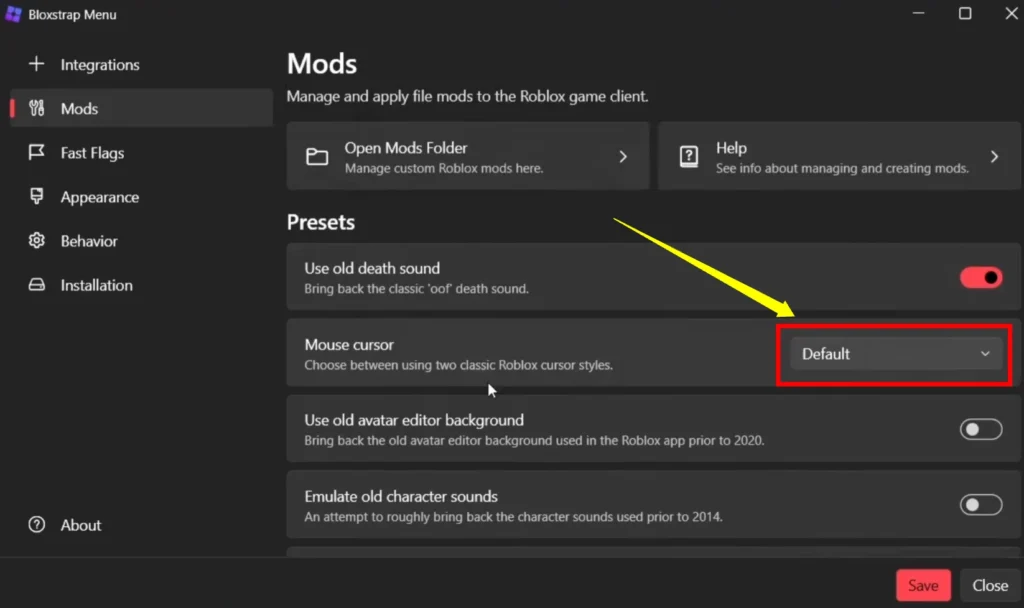Viewport: 1024px width, 608px height.
Task: Click the Behavior gear icon
Action: click(37, 240)
